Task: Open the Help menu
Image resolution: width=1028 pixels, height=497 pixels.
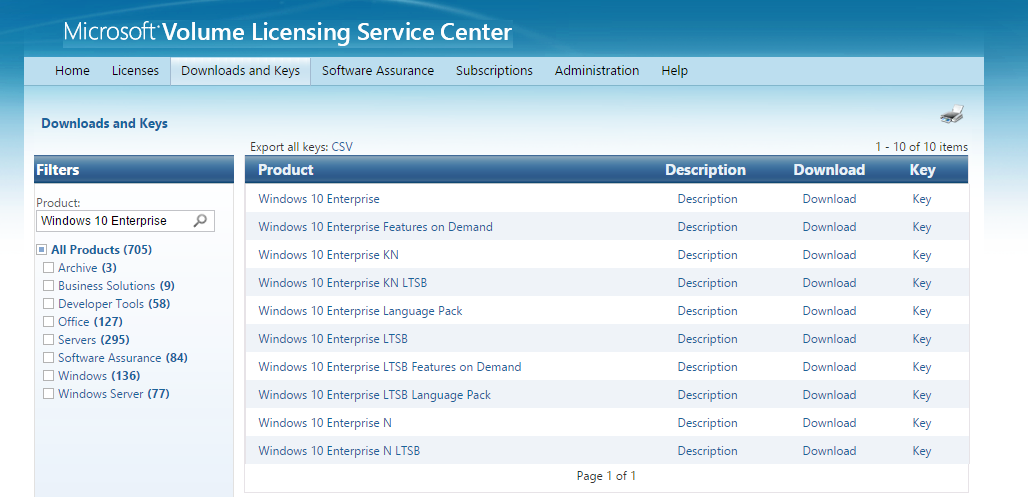Action: coord(674,71)
